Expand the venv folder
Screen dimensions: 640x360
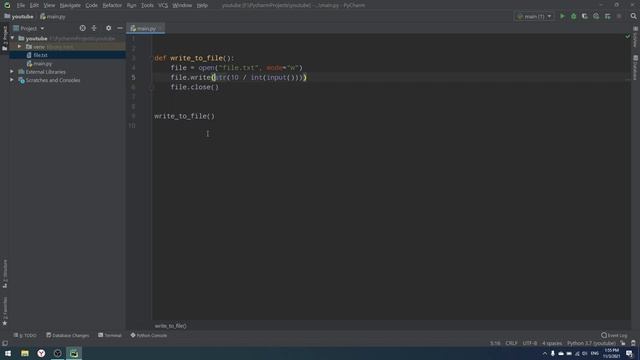[x=20, y=47]
